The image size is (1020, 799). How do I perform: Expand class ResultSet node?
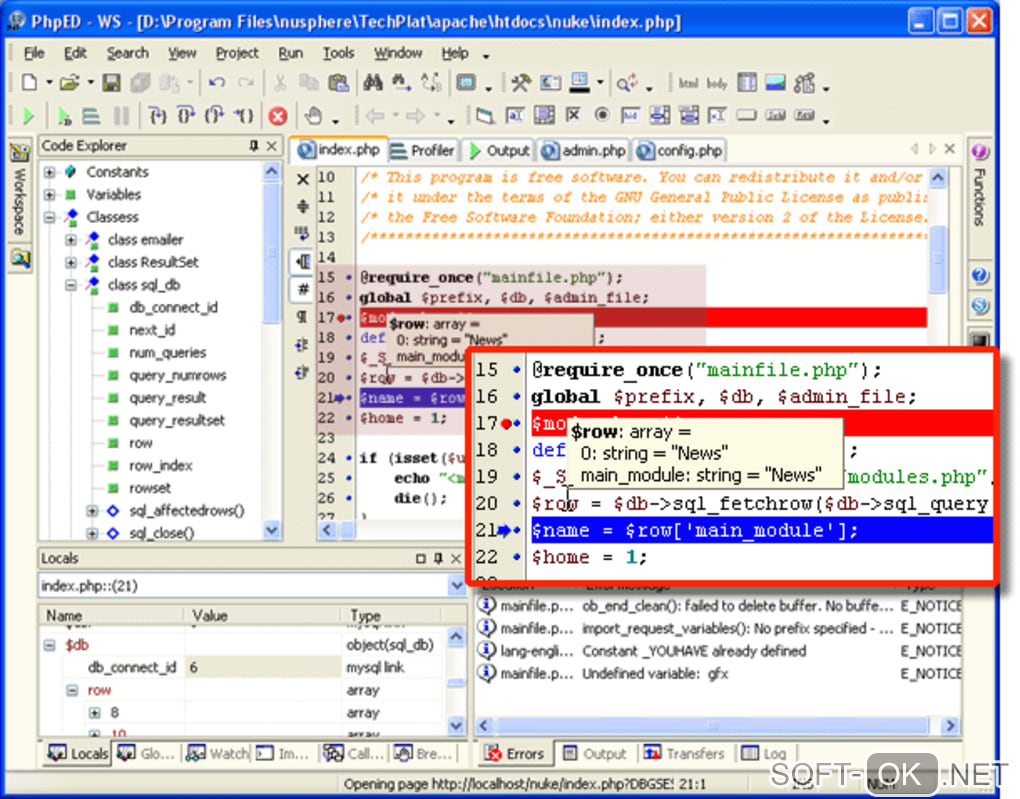tap(70, 262)
